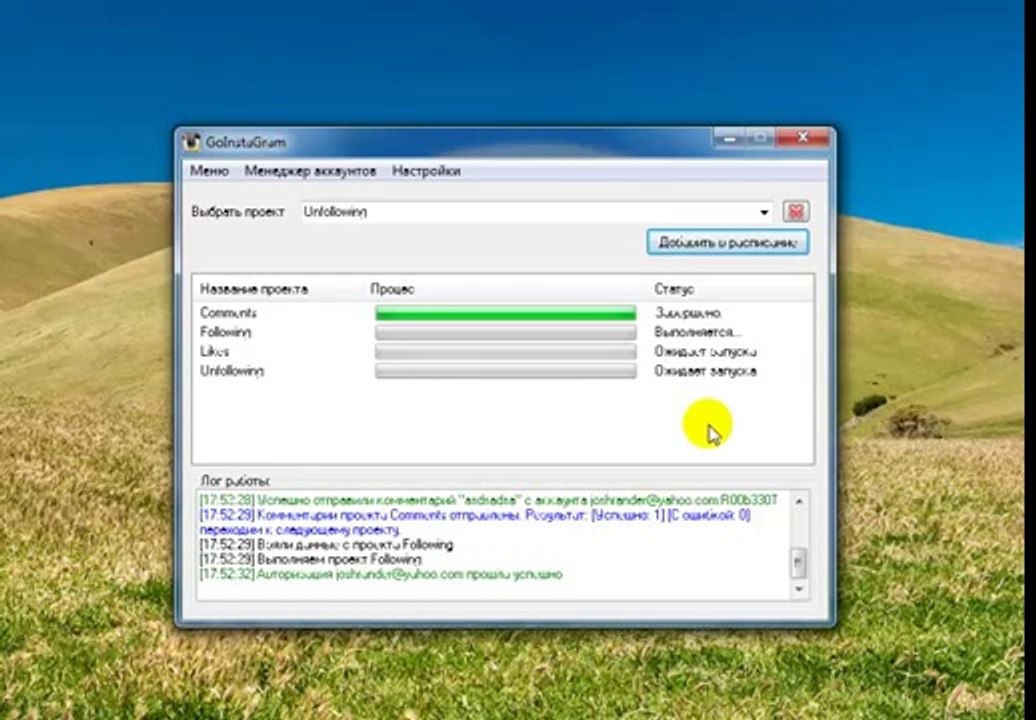Click the Ожидает запуска status of Unfollowing
The width and height of the screenshot is (1036, 720).
click(705, 371)
